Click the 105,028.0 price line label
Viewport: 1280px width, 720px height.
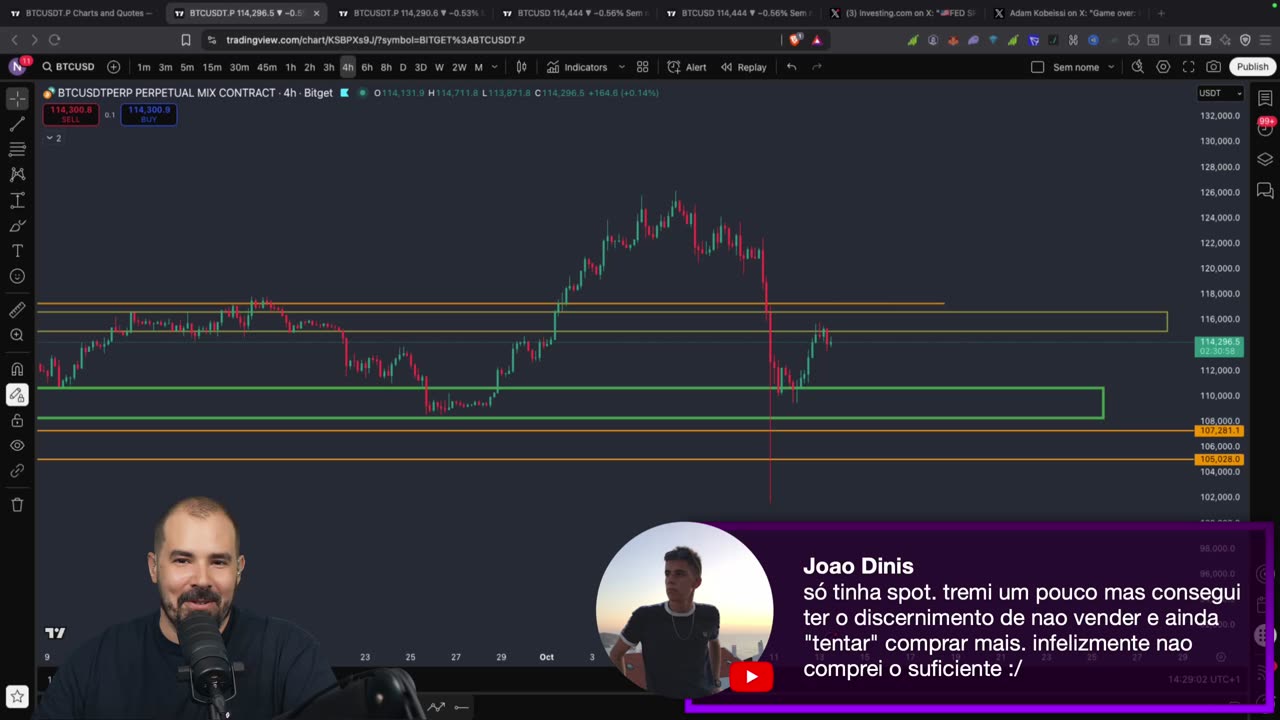[1219, 460]
